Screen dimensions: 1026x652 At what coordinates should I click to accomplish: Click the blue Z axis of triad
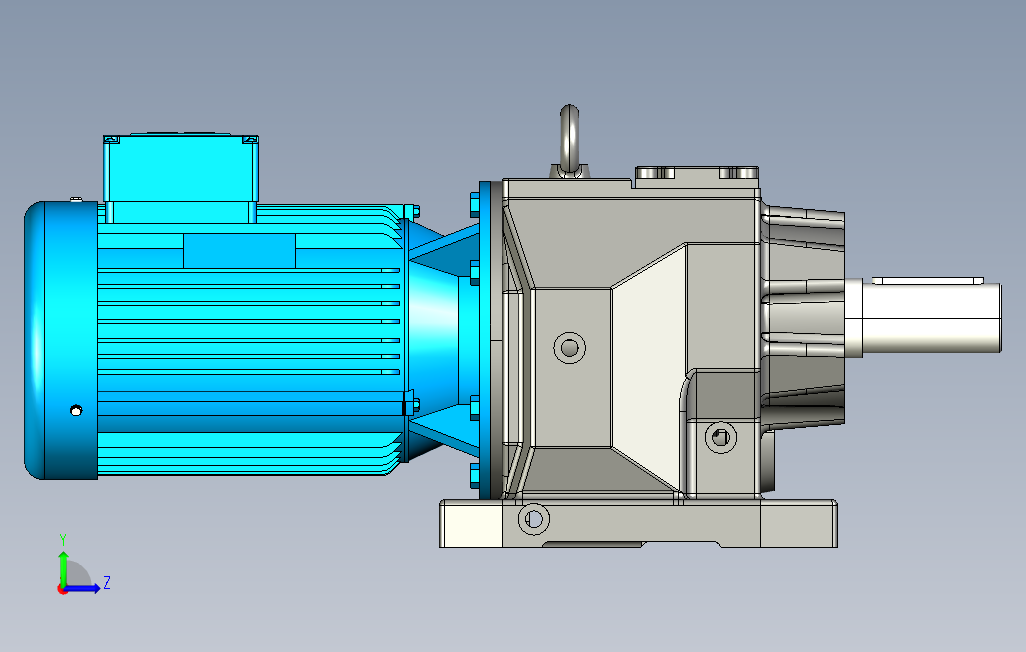coord(82,589)
